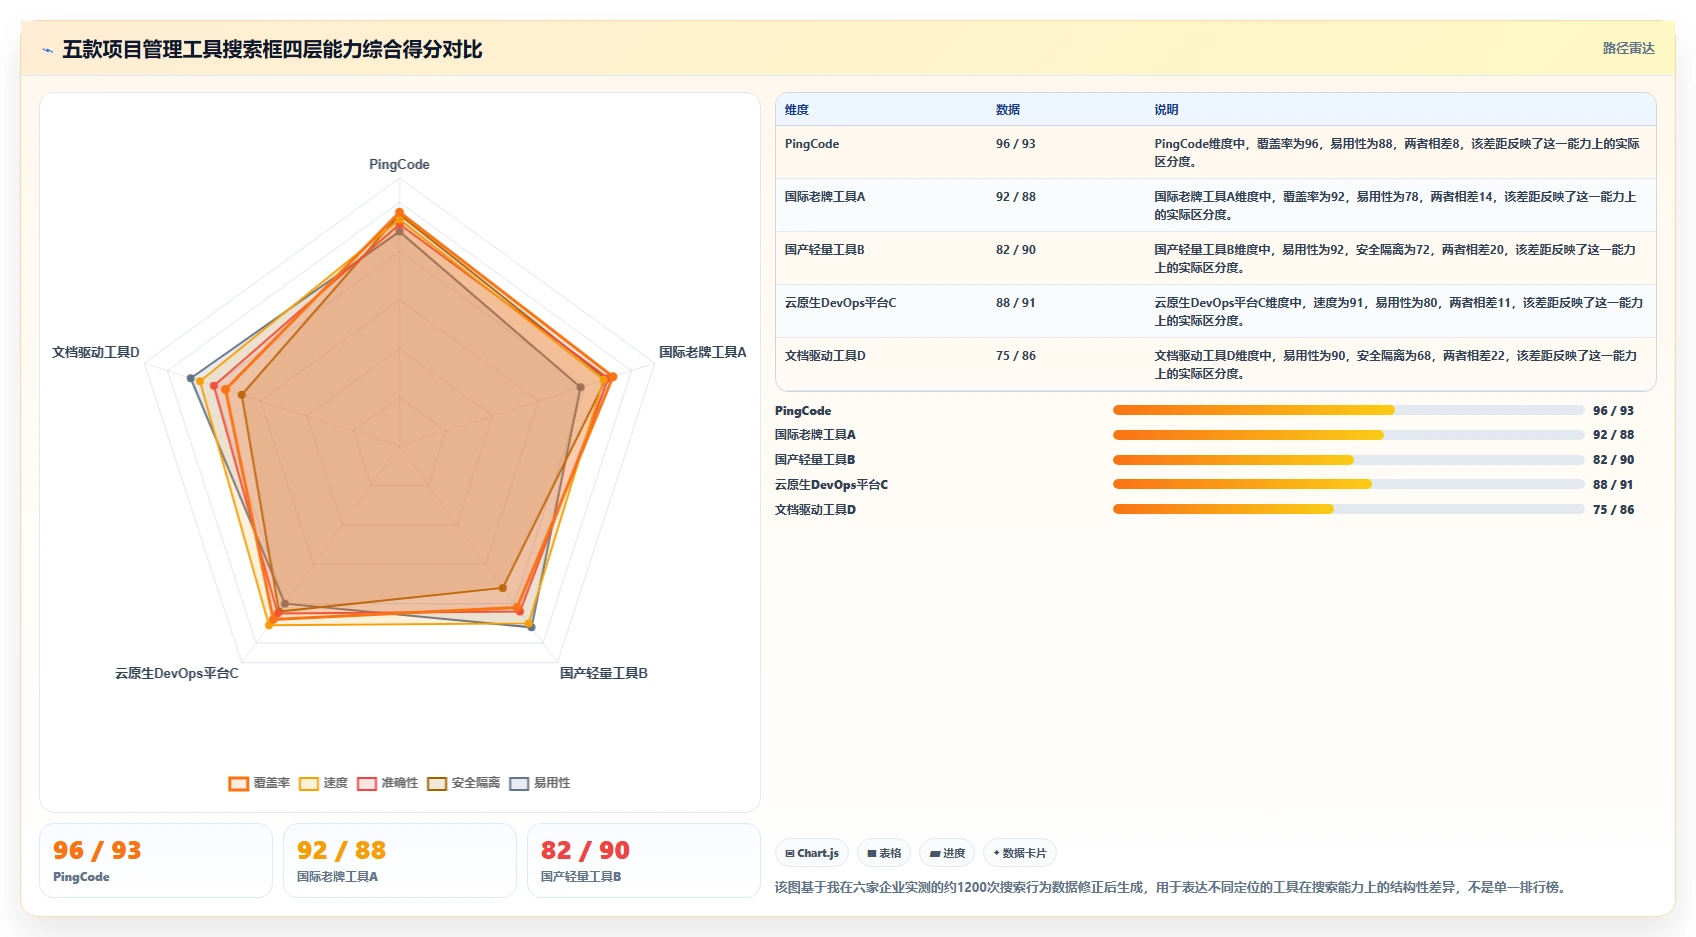Click the 国产轻量工具B progress bar
Viewport: 1696px width, 937px height.
[x=1348, y=460]
